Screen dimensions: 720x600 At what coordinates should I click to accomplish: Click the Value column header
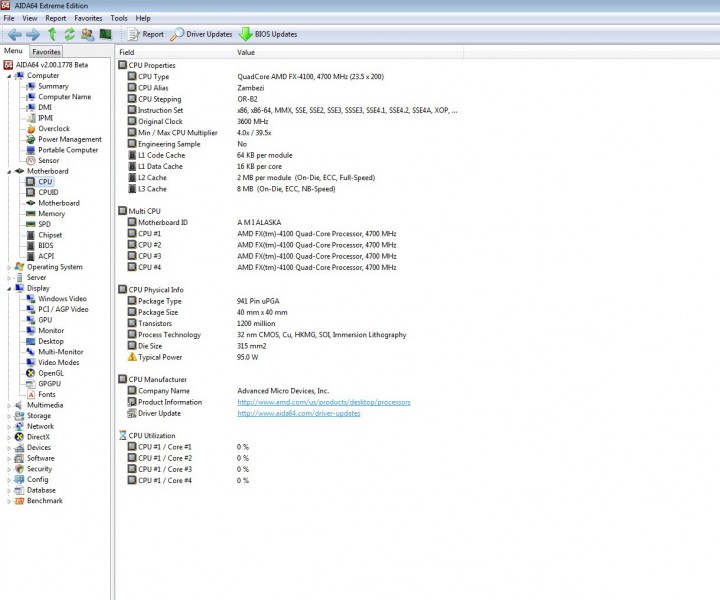tap(349, 52)
